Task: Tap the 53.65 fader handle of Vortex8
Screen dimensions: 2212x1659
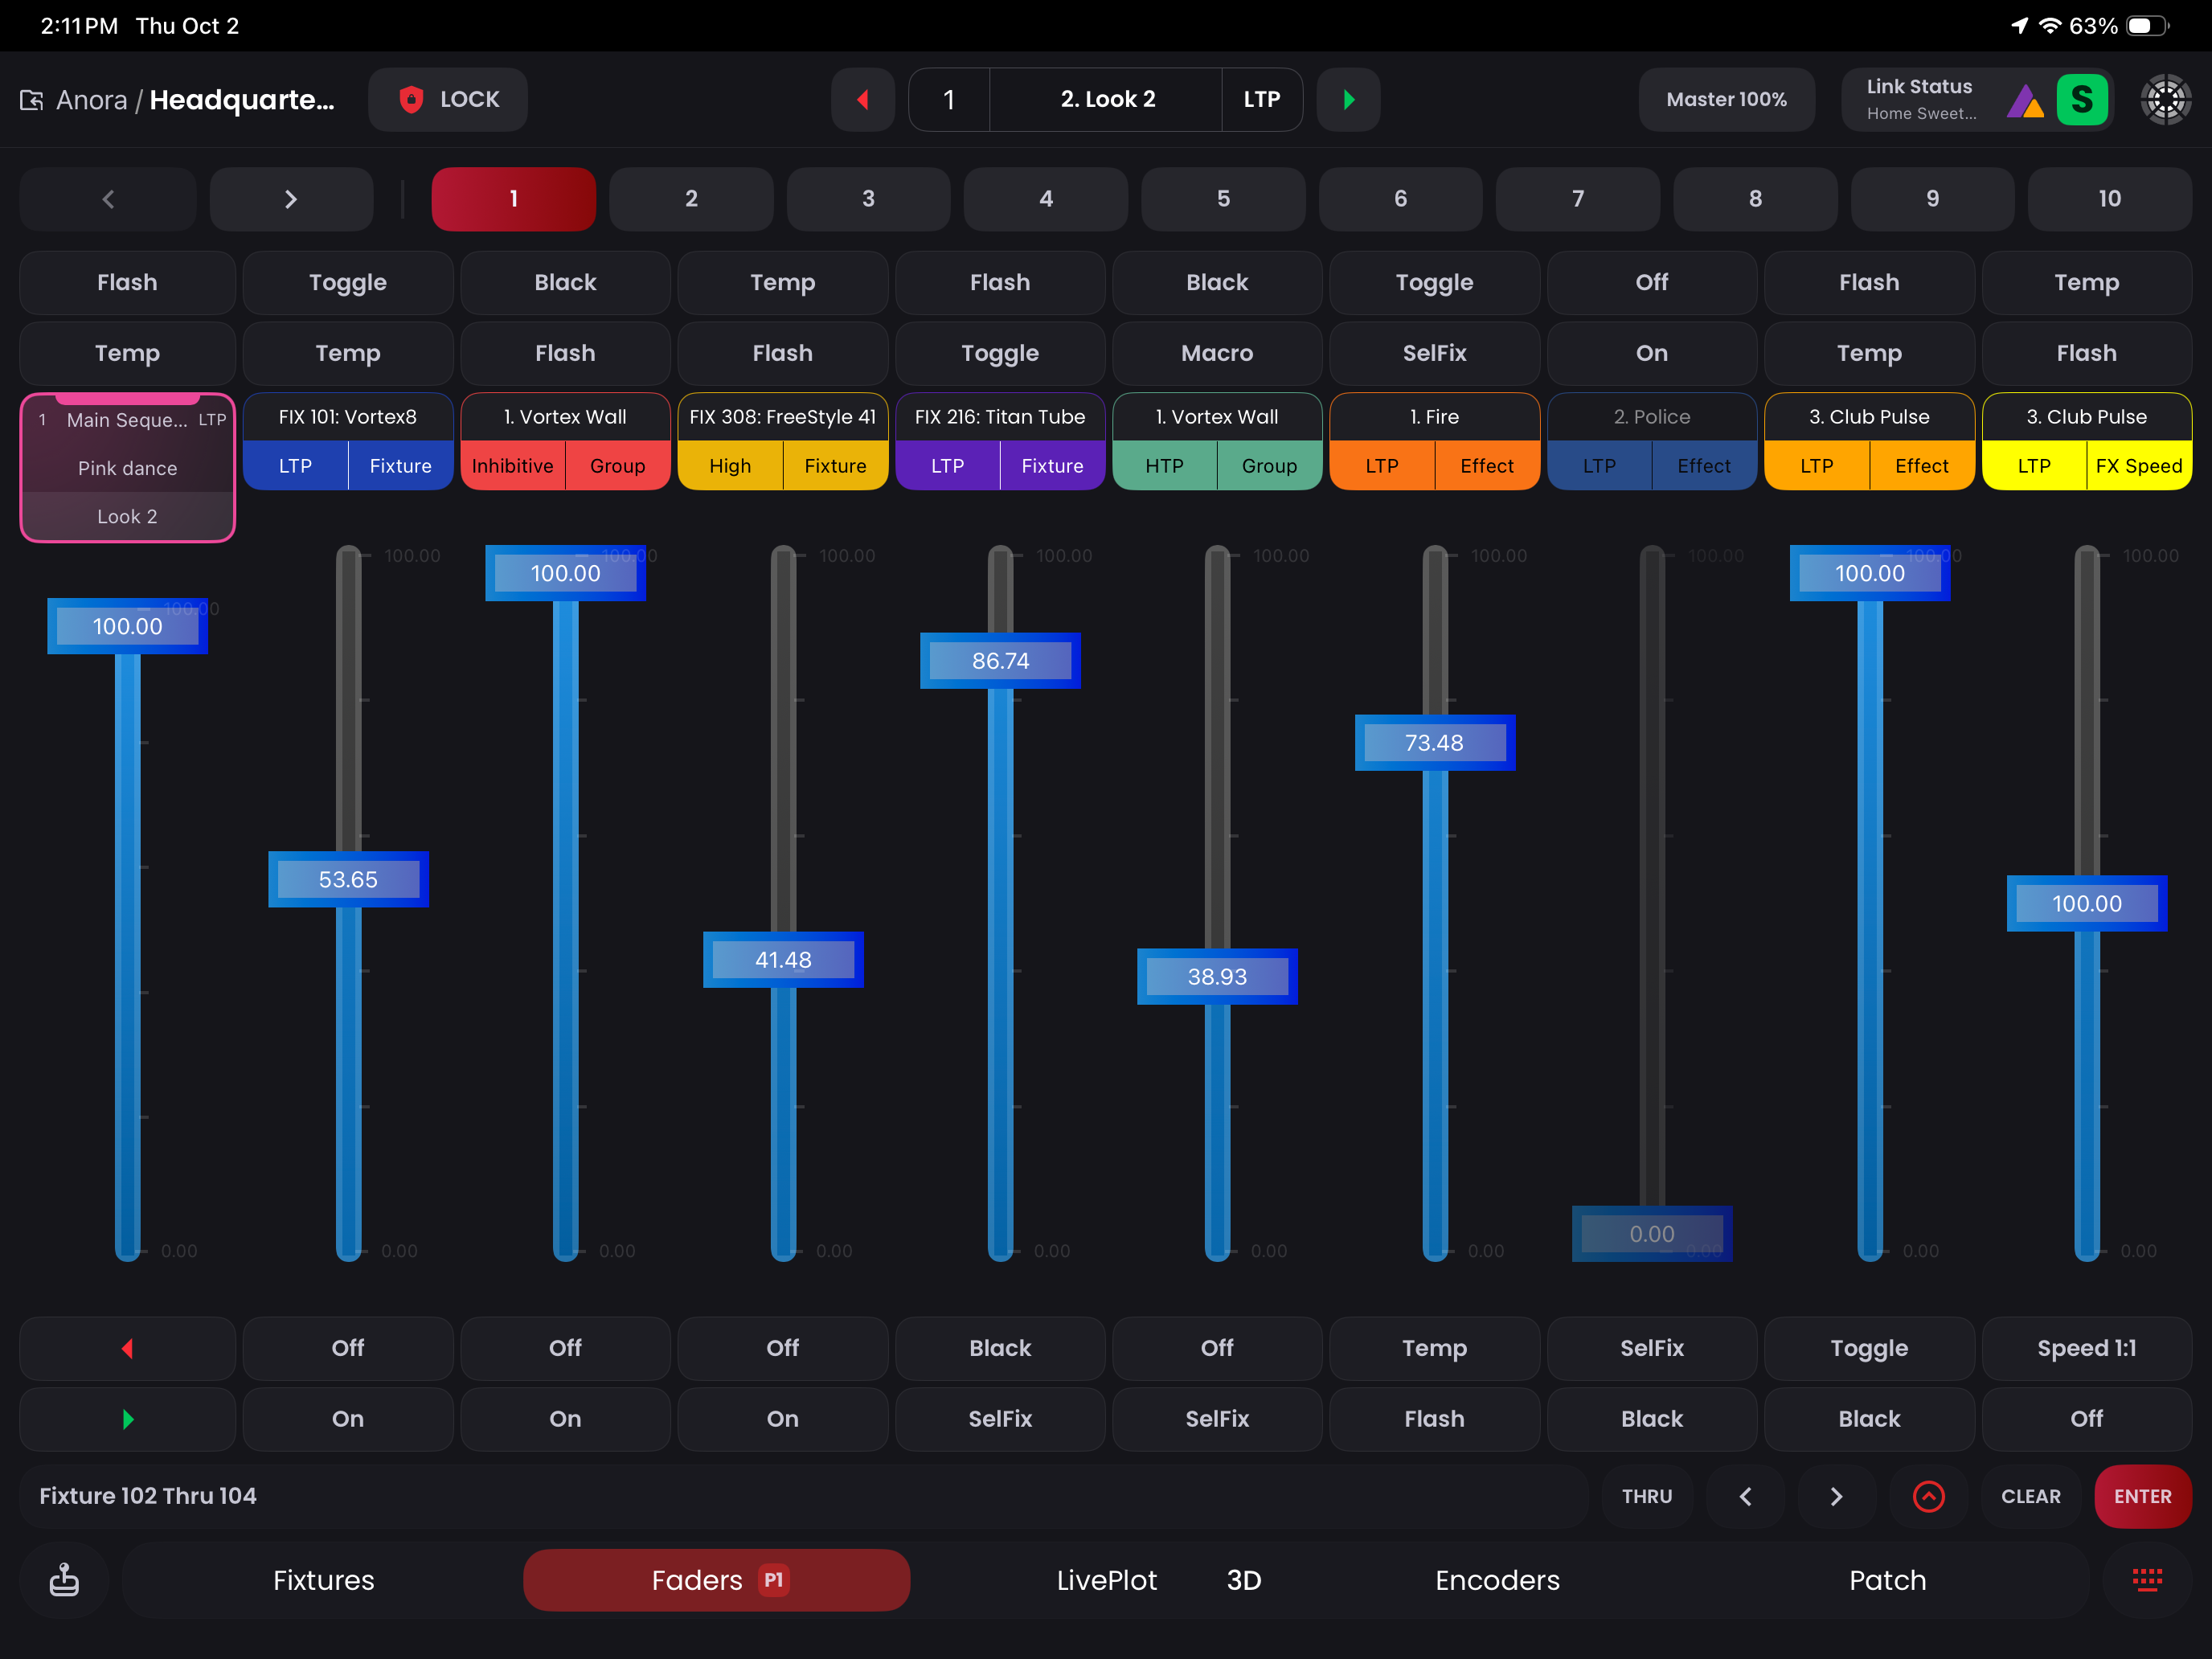Action: 348,880
